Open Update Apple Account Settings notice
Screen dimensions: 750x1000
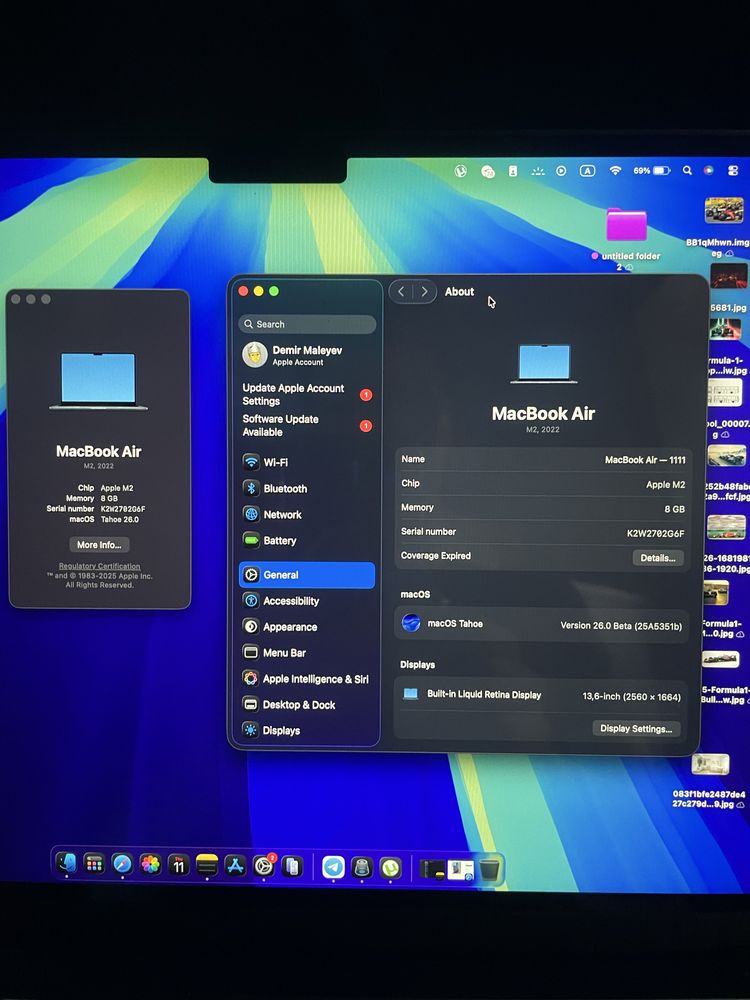(307, 394)
